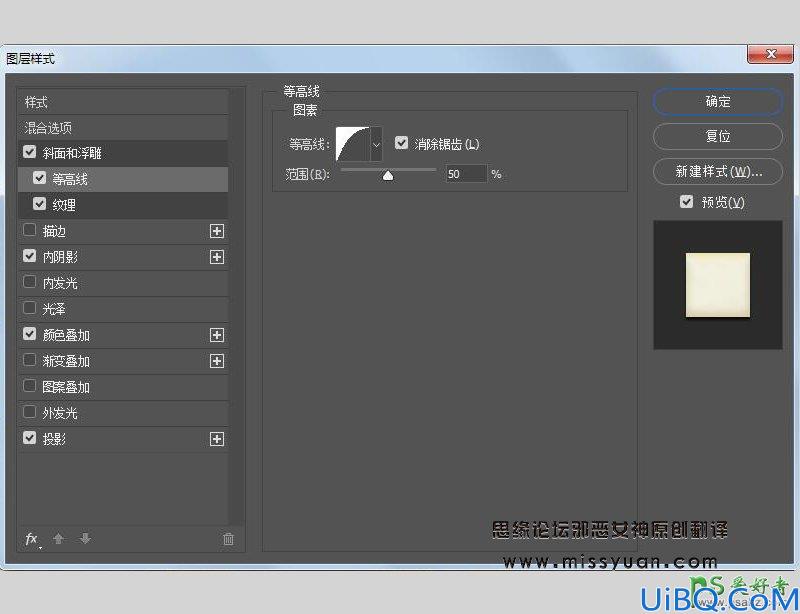The height and width of the screenshot is (614, 800).
Task: Open the 斜面和浮雕 settings row
Action: click(x=123, y=153)
